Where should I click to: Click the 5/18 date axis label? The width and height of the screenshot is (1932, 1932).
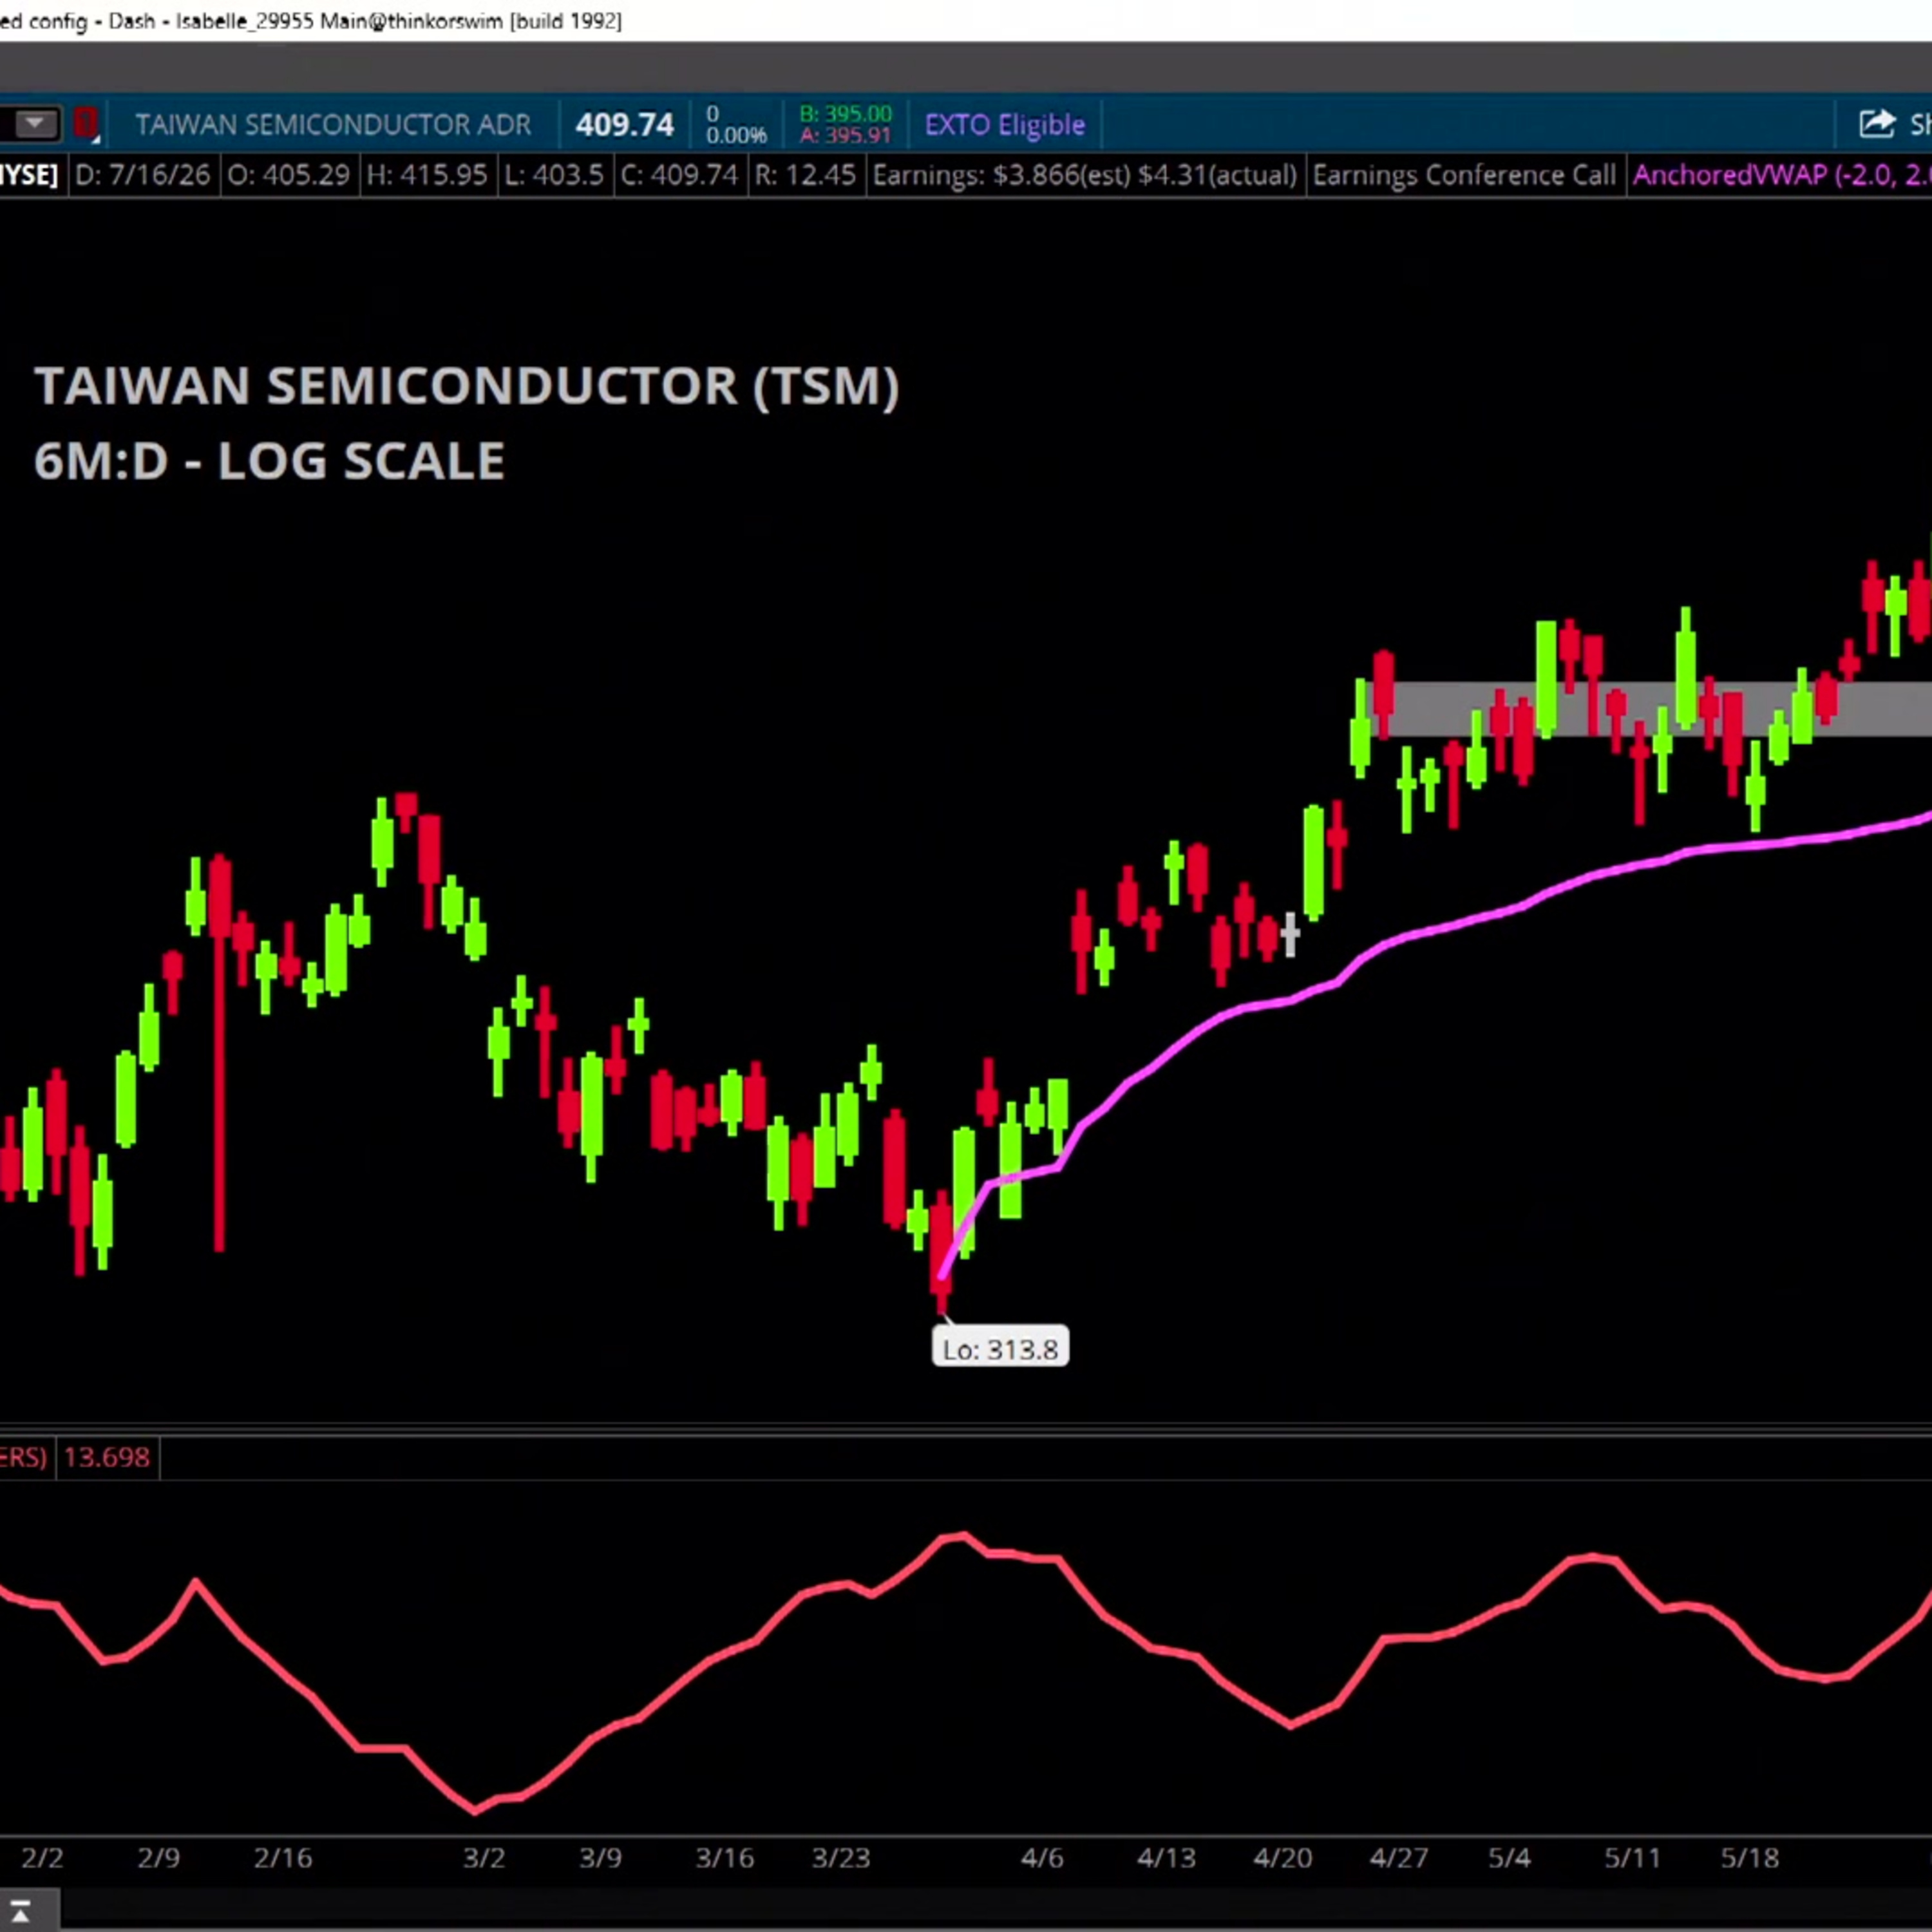[1749, 1858]
